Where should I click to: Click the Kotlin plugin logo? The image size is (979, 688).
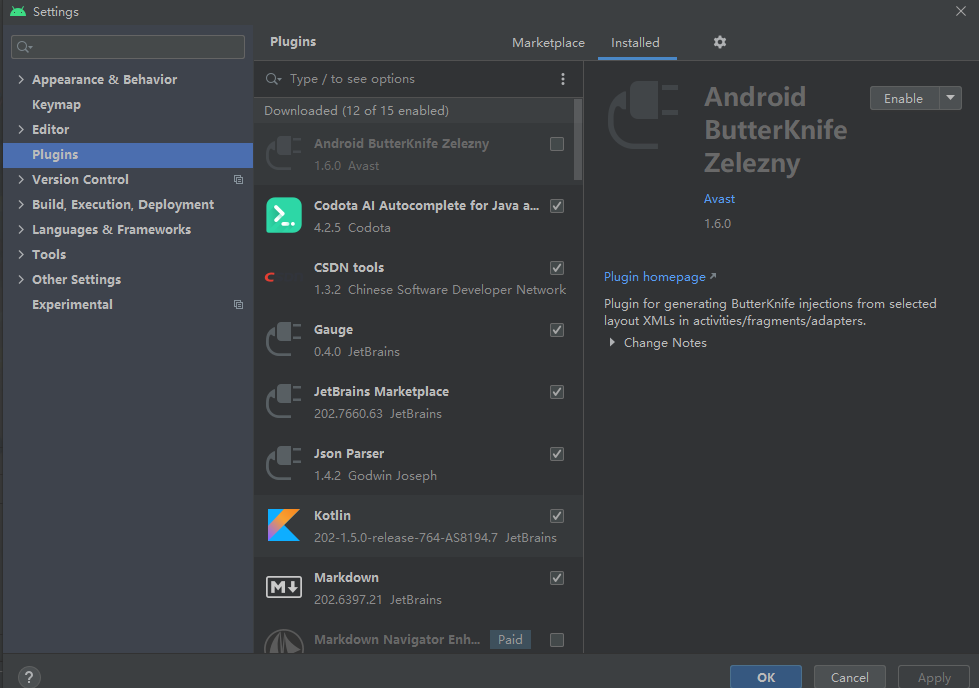[x=284, y=524]
